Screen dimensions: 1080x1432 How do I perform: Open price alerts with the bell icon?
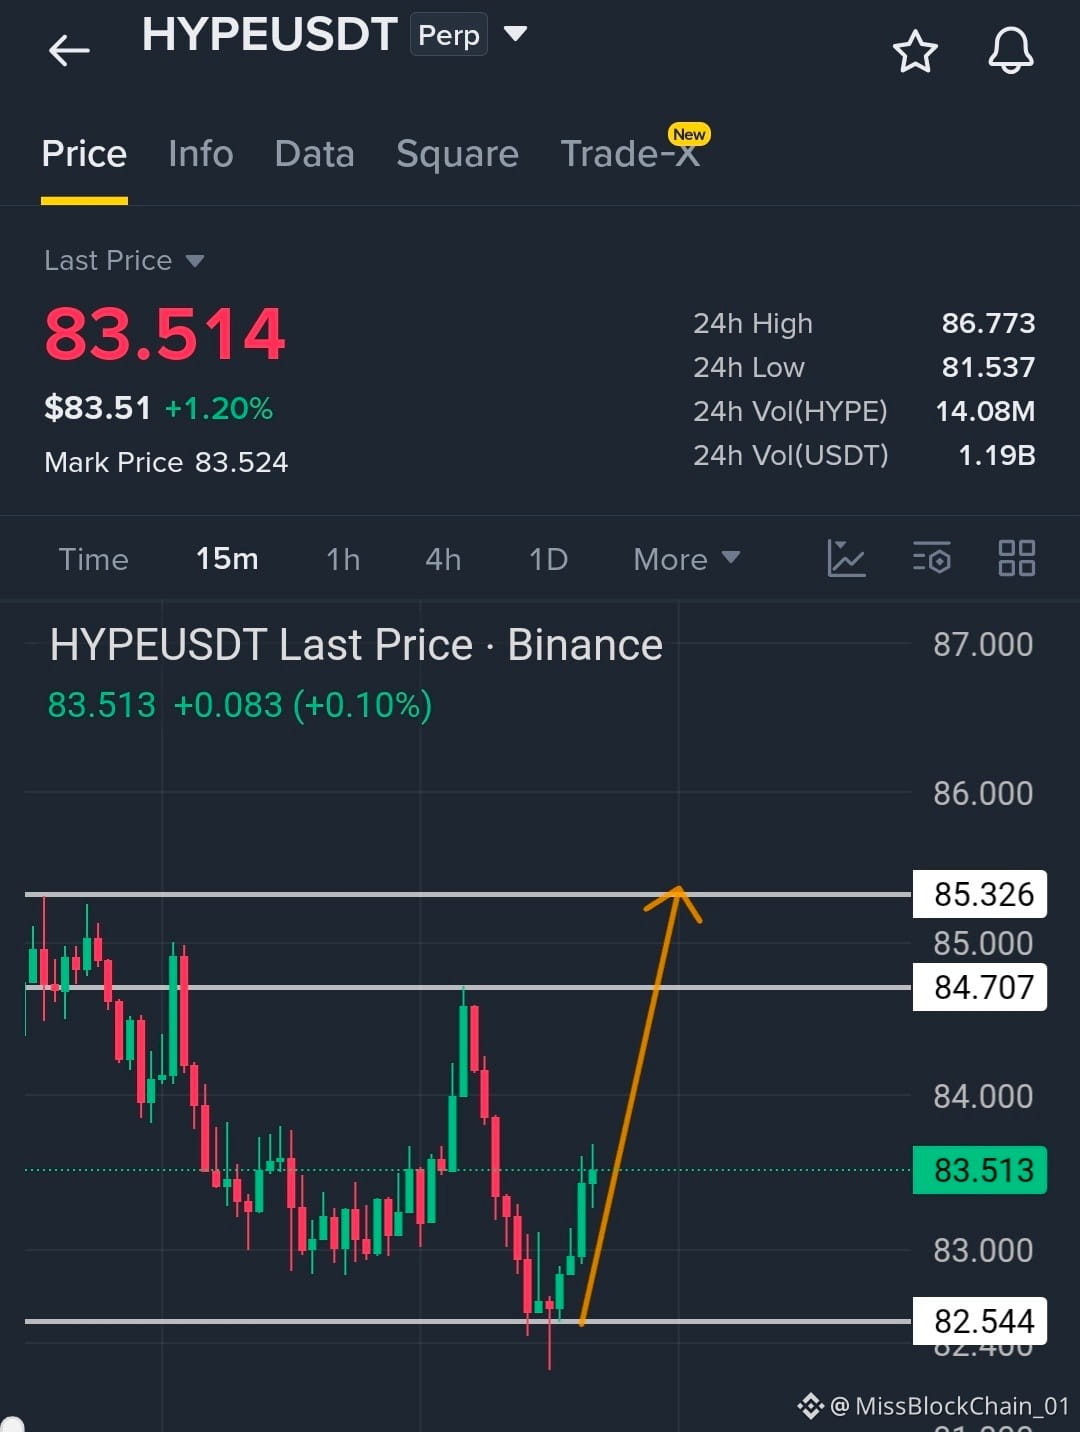[x=1011, y=50]
